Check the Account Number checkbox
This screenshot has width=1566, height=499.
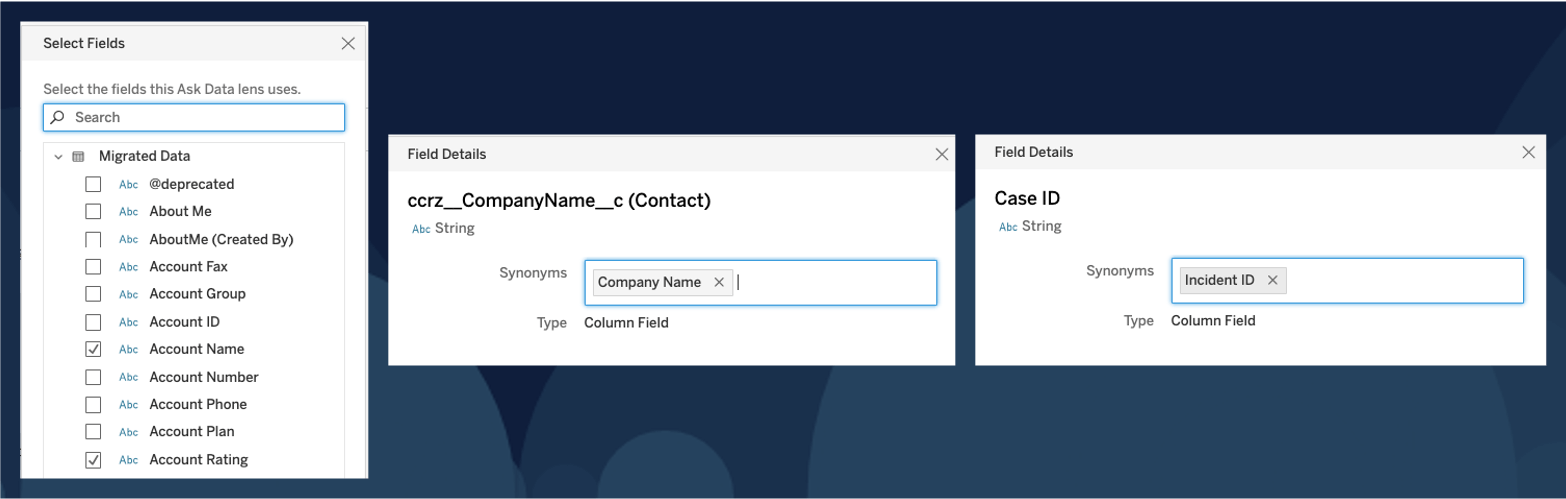[93, 377]
